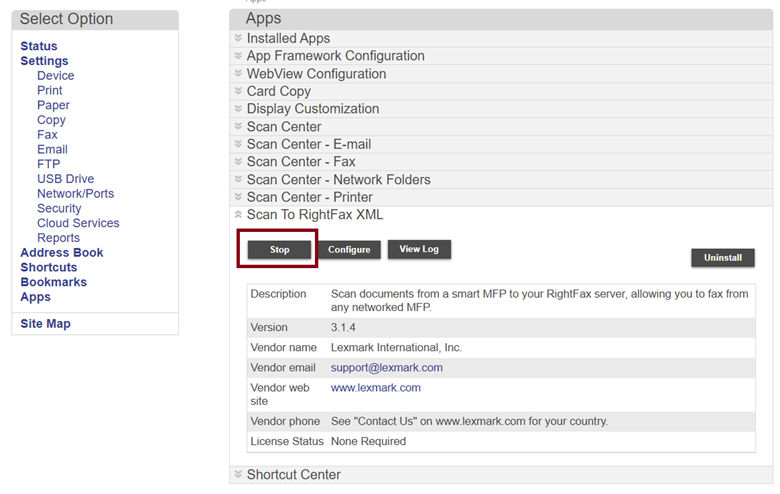Viewport: 780px width, 494px height.
Task: Collapse the Scan To RightFax XML section
Action: point(314,215)
